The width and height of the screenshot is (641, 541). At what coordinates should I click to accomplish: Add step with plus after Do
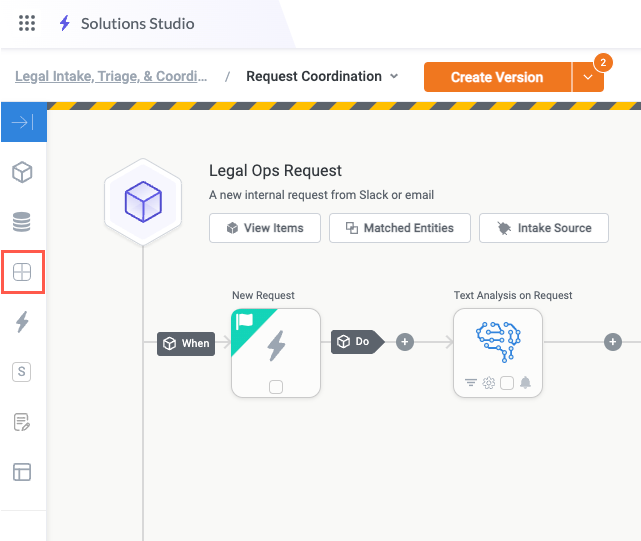pos(405,342)
